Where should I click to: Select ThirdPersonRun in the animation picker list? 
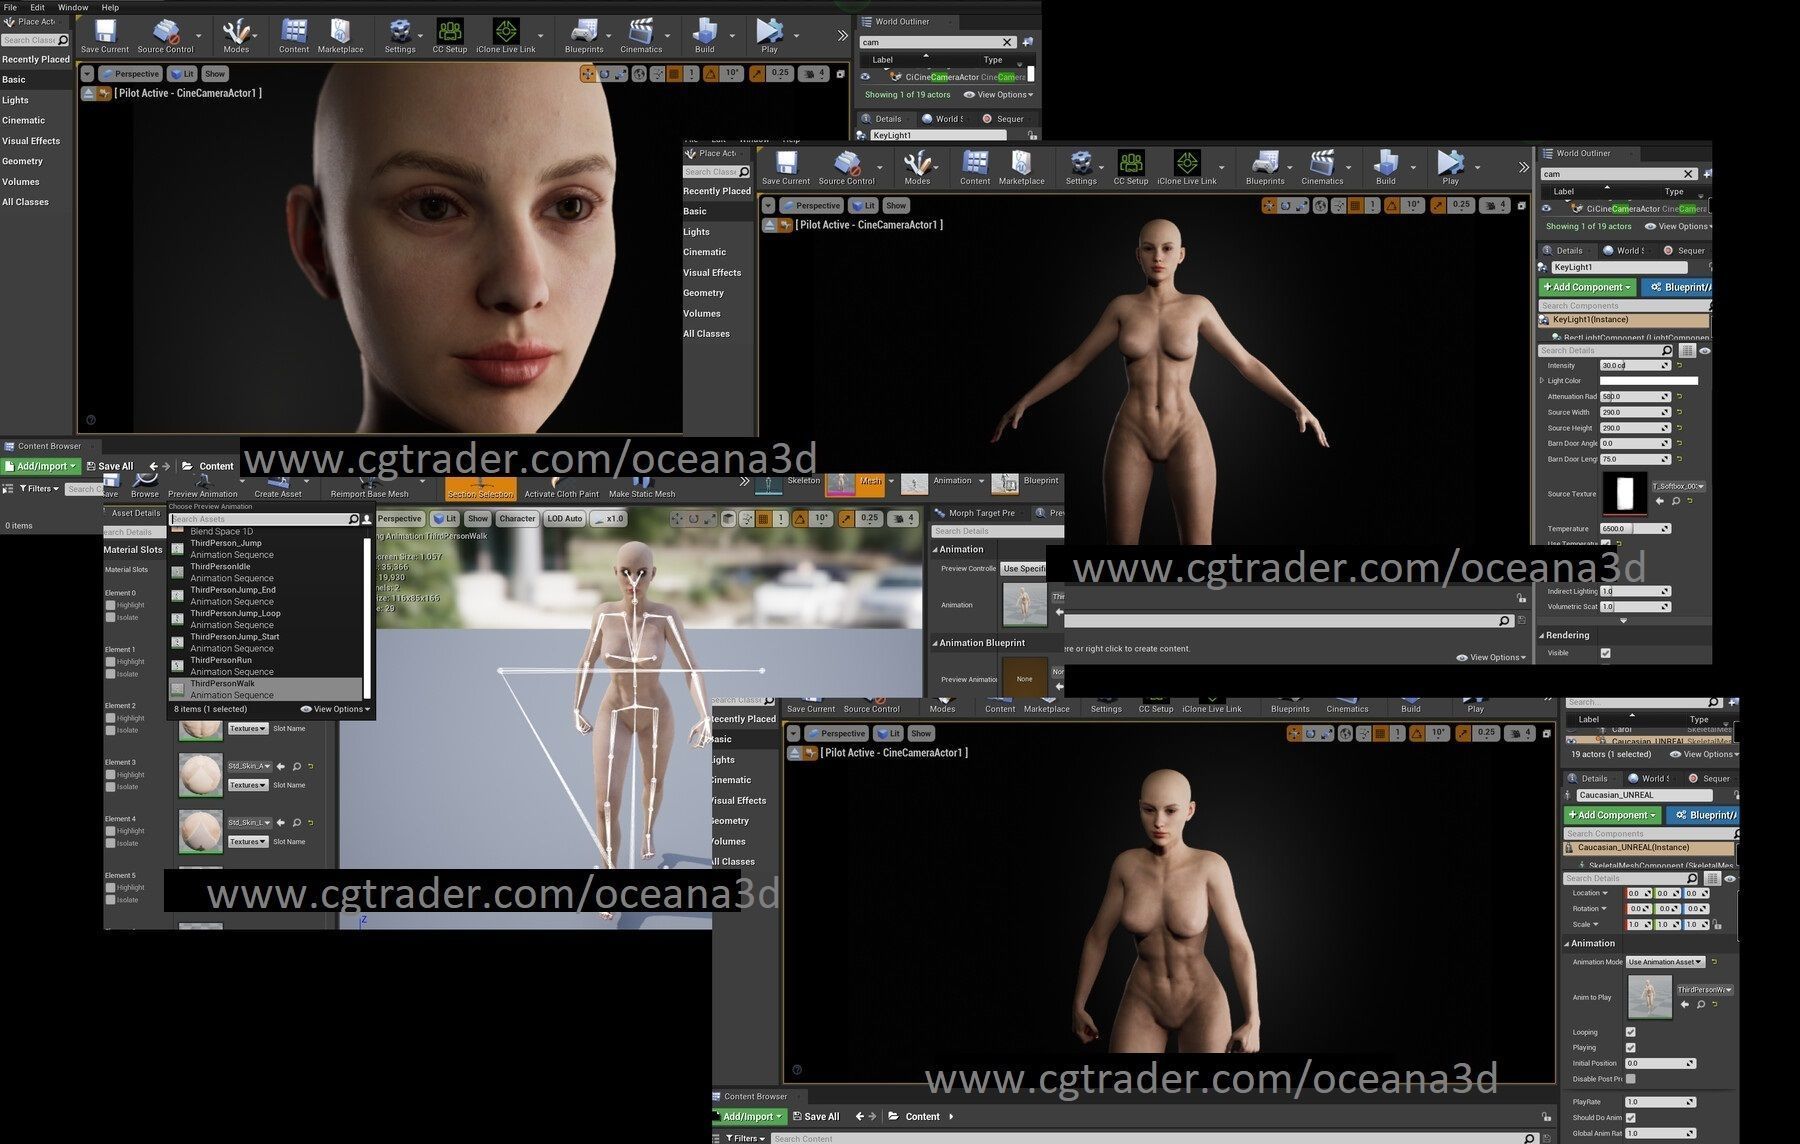coord(265,666)
